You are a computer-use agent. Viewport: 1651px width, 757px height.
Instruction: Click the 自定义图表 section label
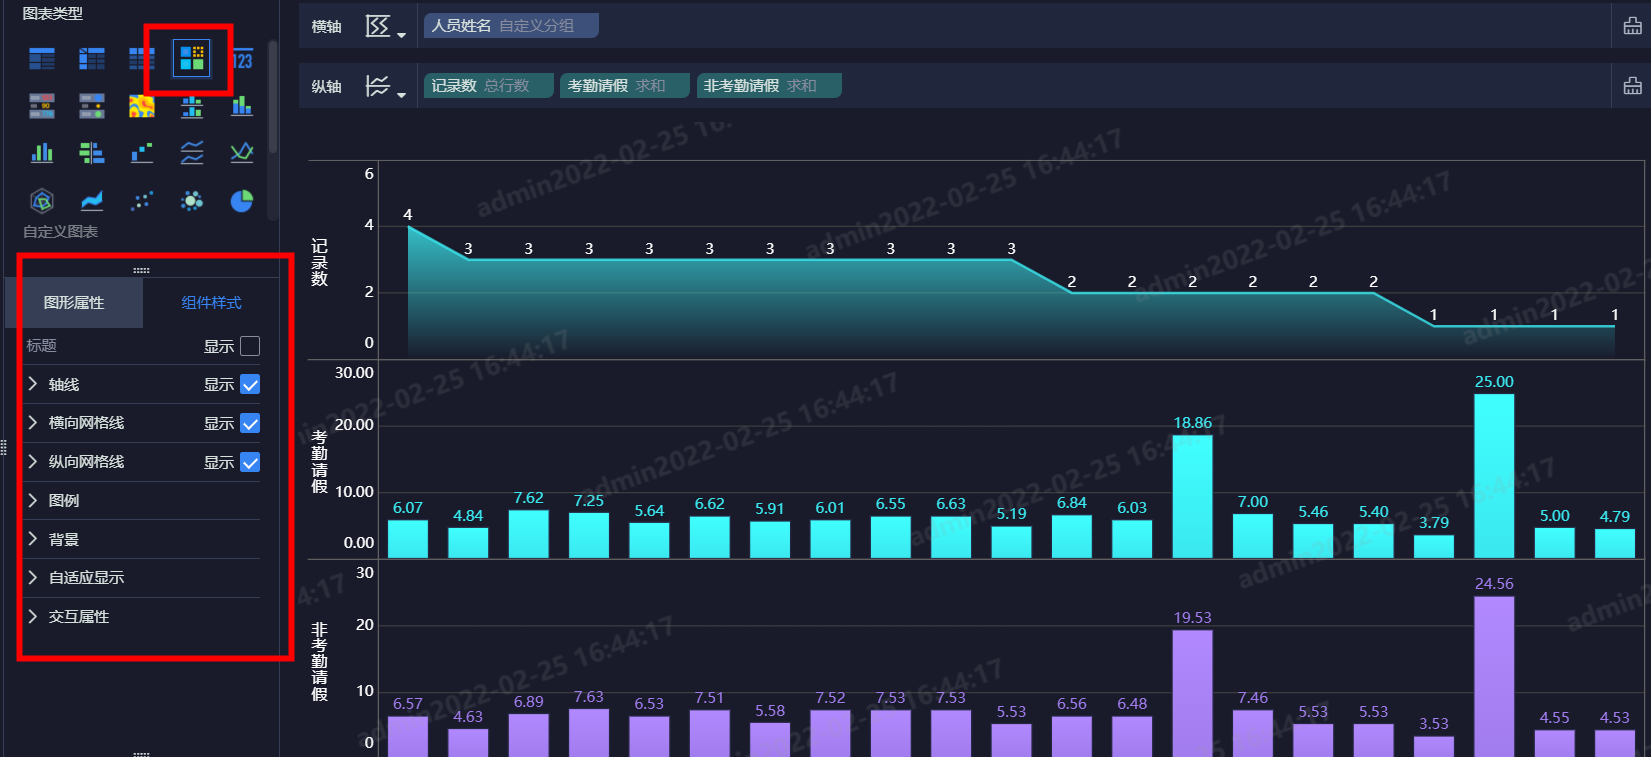(x=60, y=232)
